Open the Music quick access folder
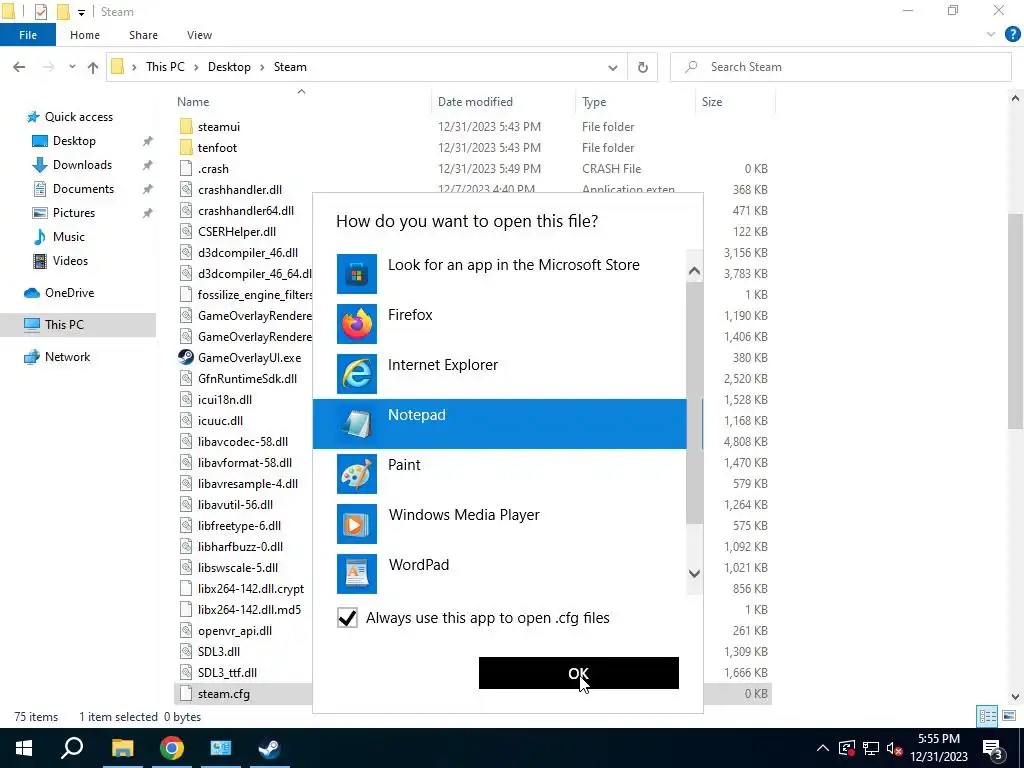Screen dimensions: 1024x768 69,236
